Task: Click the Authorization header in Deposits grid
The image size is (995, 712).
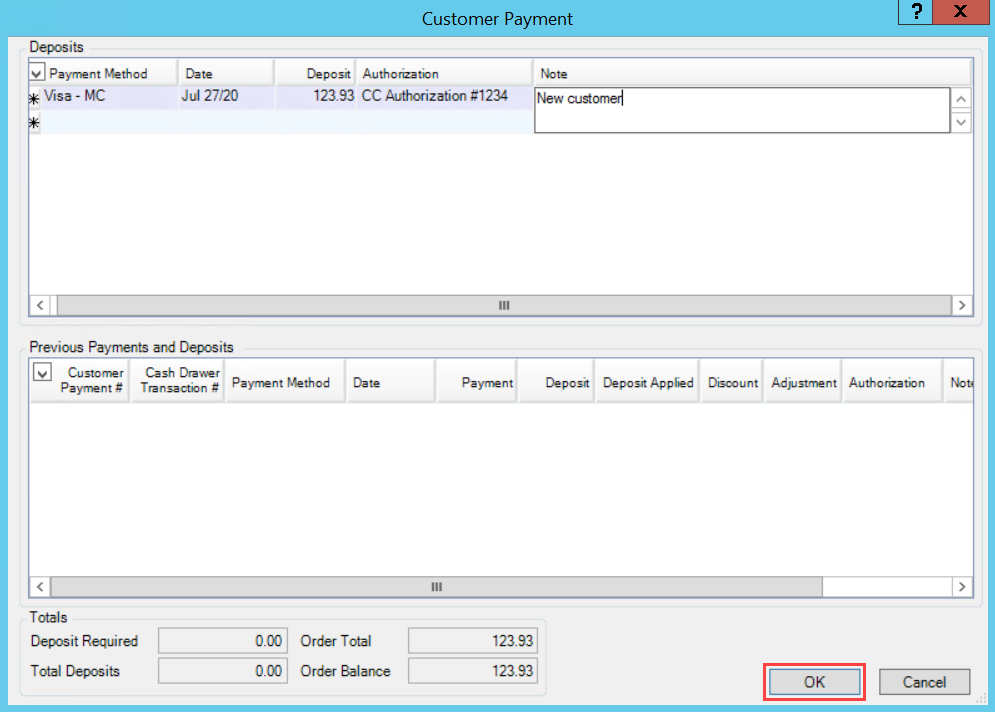Action: (x=445, y=74)
